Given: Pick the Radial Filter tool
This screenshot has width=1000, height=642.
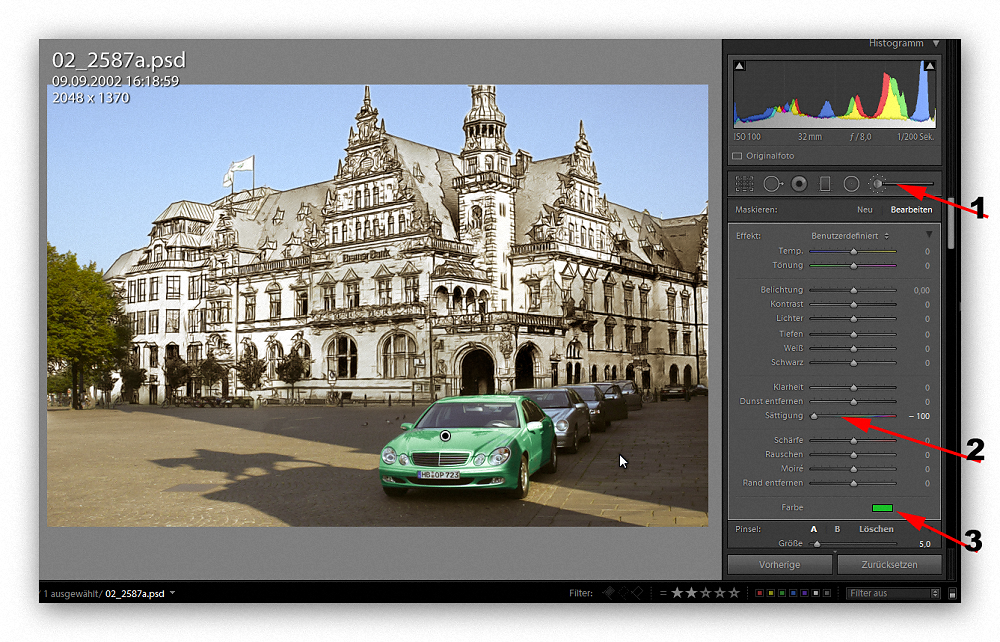Looking at the screenshot, I should click(x=851, y=184).
